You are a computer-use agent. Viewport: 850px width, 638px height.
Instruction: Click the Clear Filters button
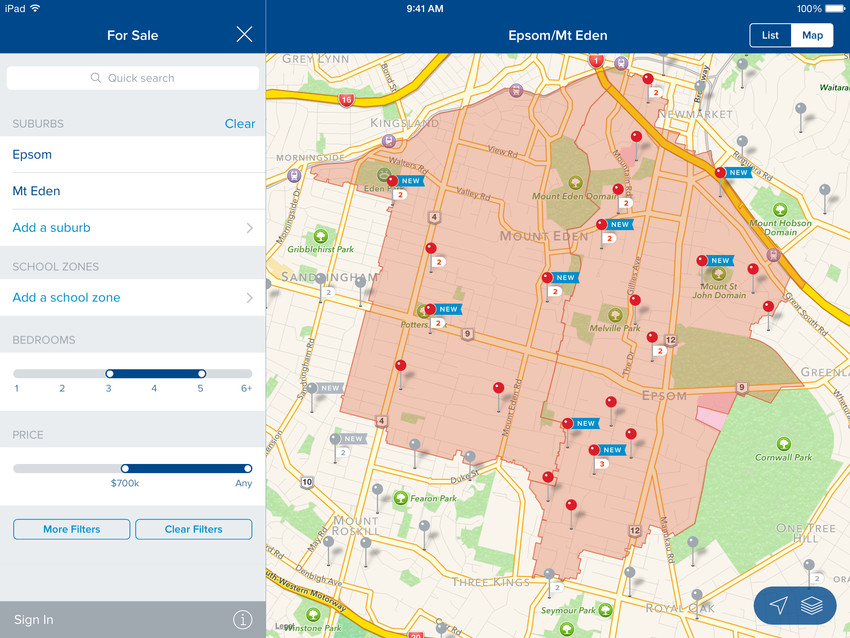click(194, 529)
